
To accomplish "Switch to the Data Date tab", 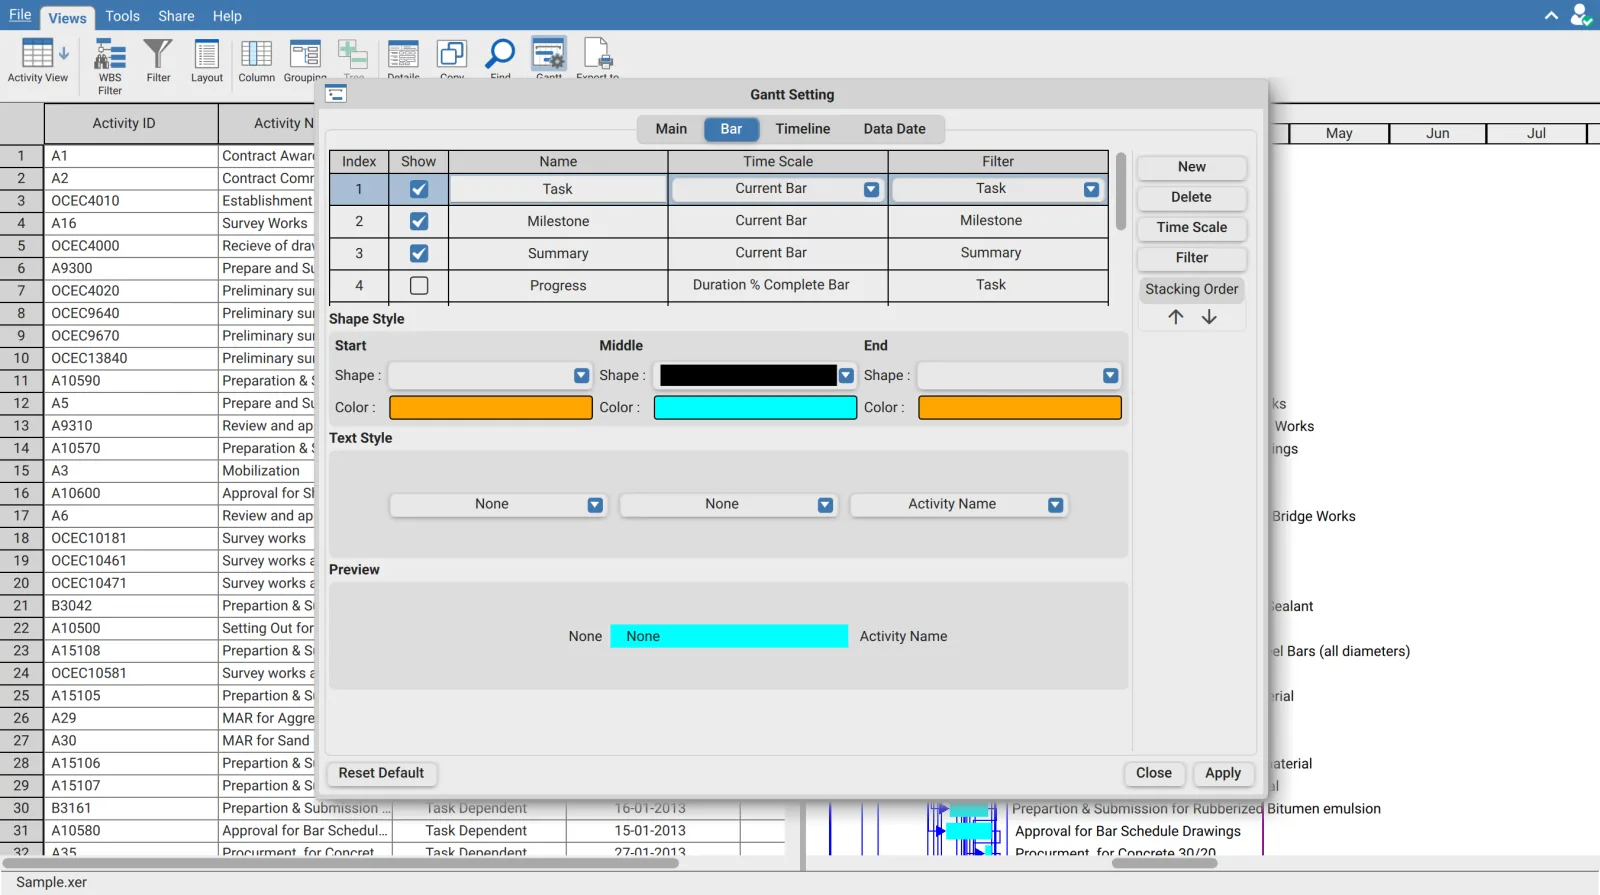I will pyautogui.click(x=894, y=129).
